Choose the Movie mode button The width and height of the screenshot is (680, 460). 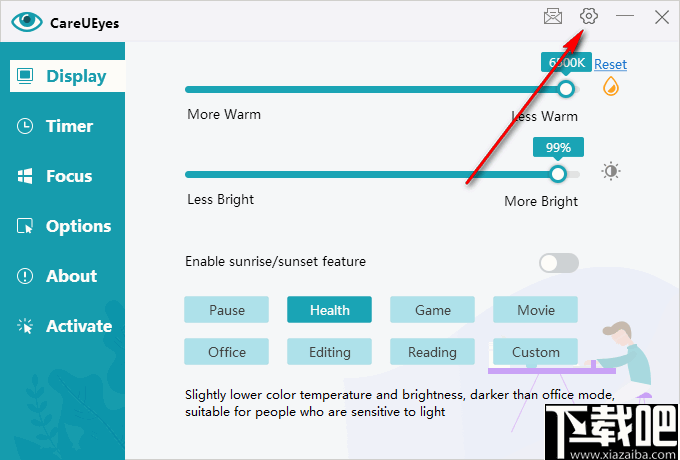(x=536, y=310)
